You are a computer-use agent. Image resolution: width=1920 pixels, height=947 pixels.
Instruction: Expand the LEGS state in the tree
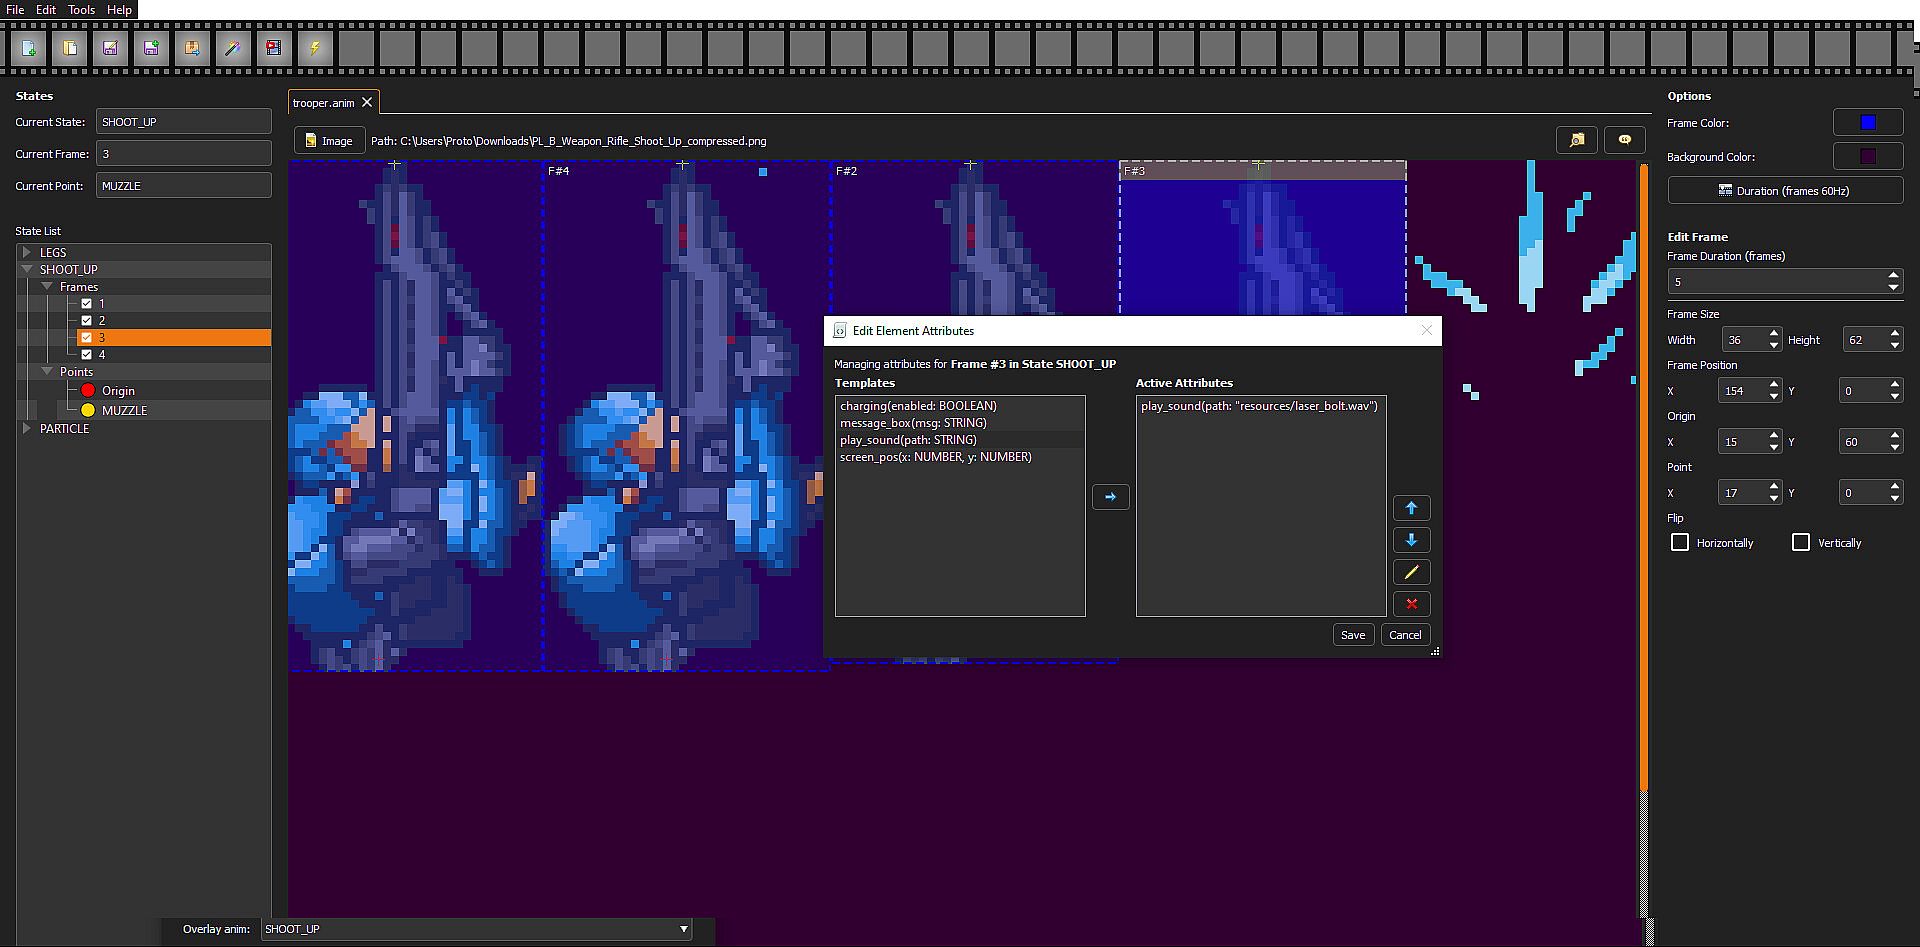(x=27, y=253)
